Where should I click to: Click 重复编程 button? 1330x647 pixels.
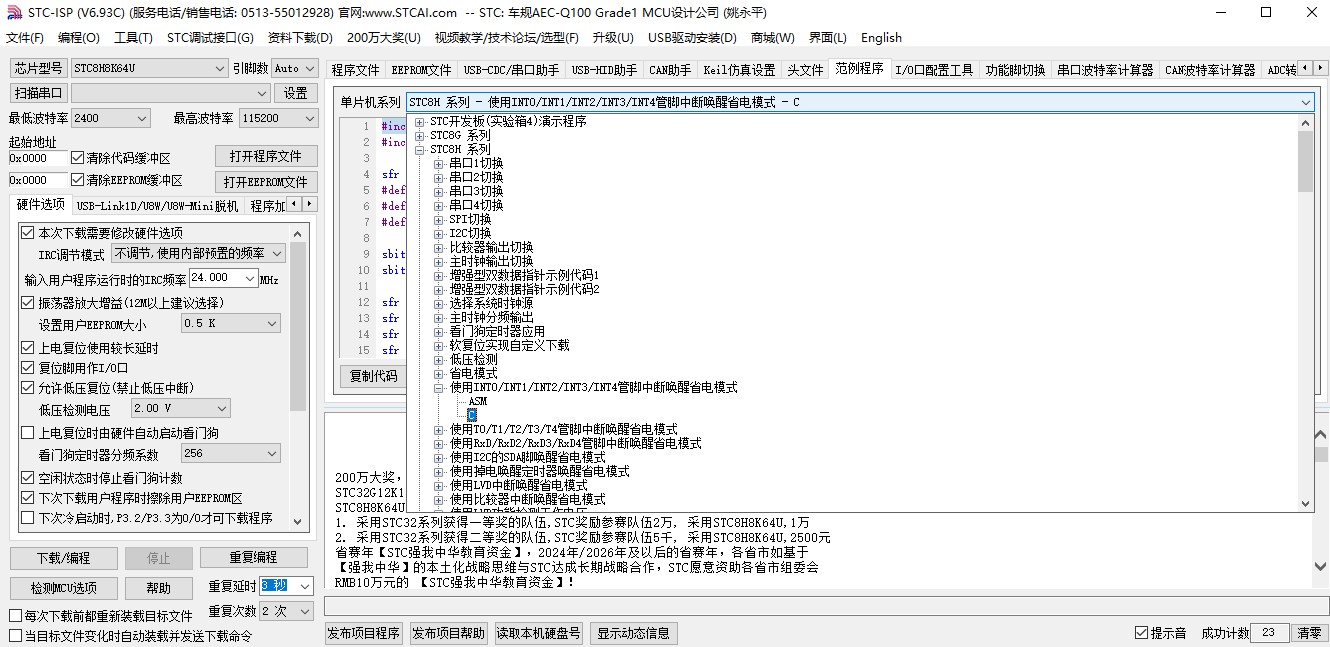pos(253,558)
